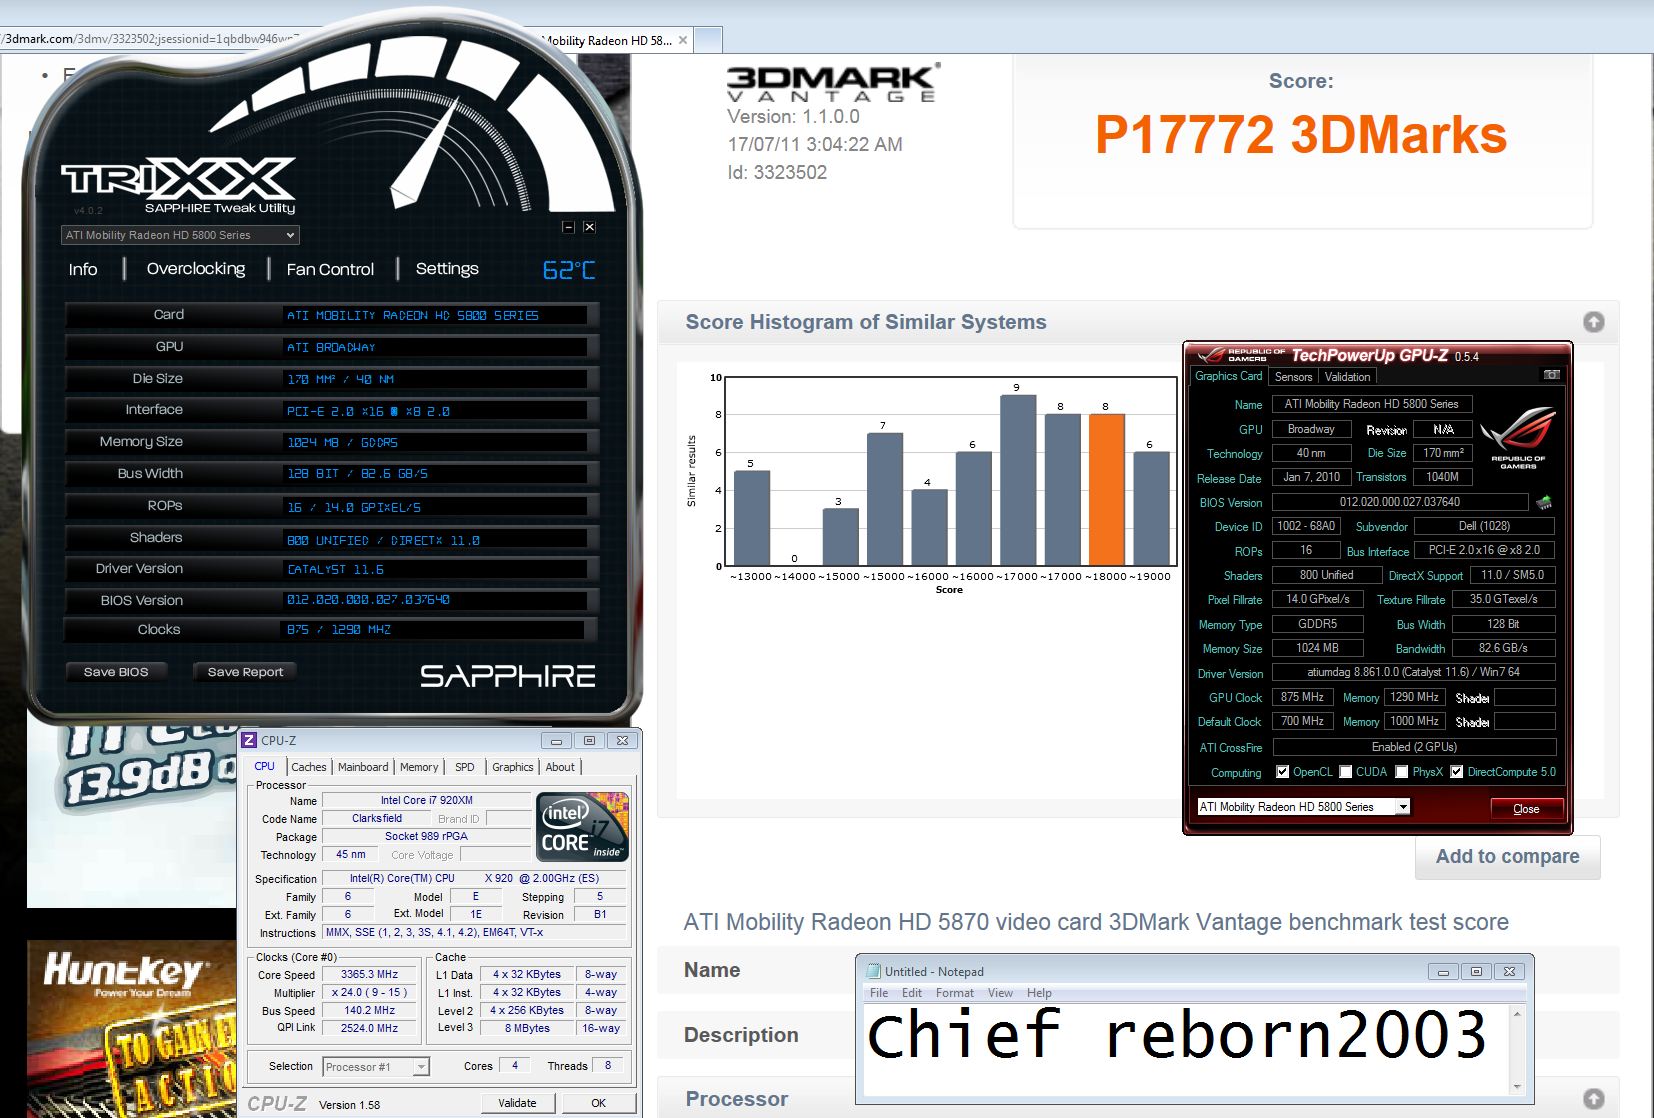Click Notepad scrollbar down arrow
This screenshot has width=1654, height=1118.
click(1517, 1087)
